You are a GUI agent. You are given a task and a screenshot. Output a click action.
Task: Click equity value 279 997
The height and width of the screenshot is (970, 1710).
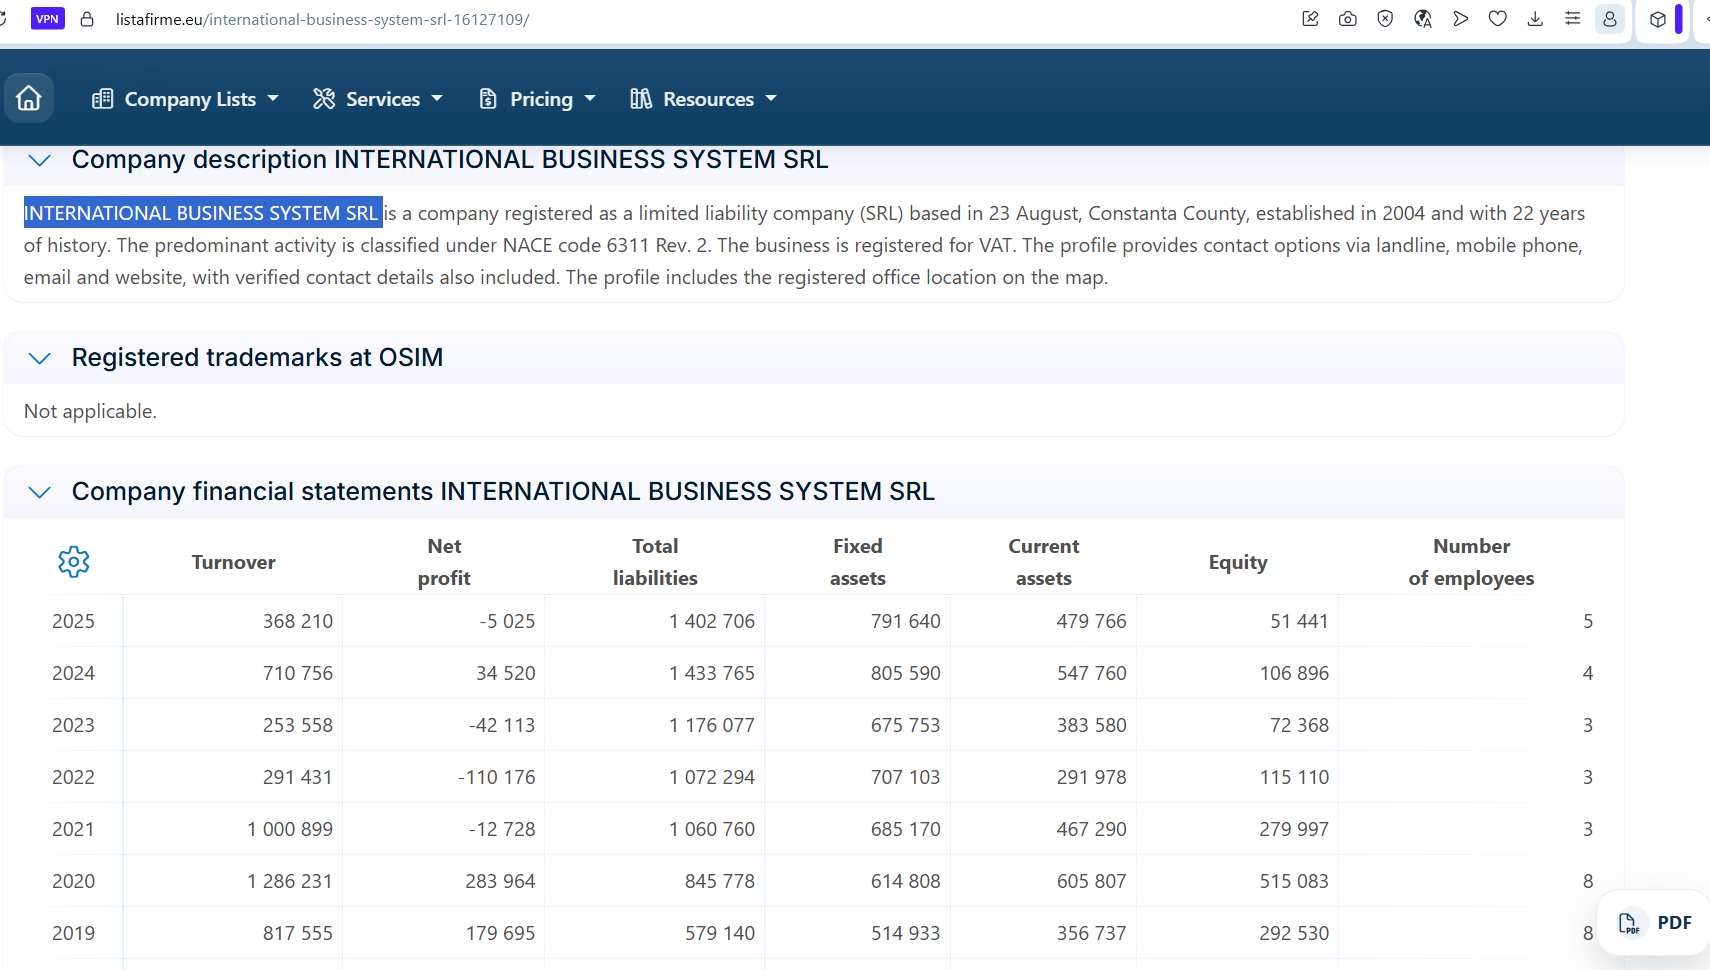[x=1294, y=829]
